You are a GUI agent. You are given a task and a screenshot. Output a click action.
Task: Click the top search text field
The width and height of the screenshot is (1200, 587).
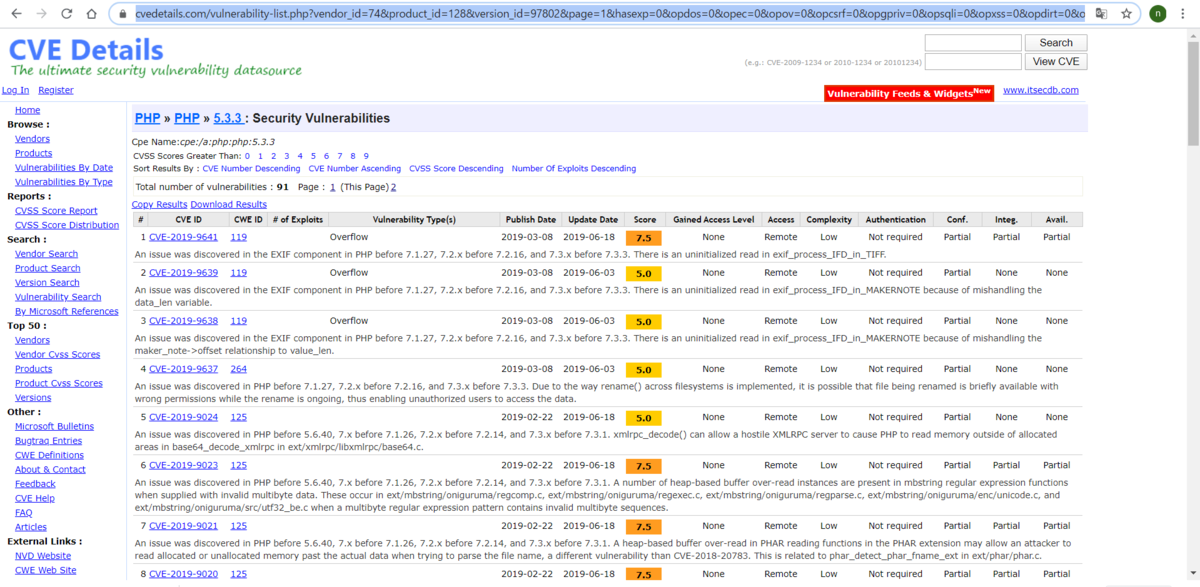point(973,43)
